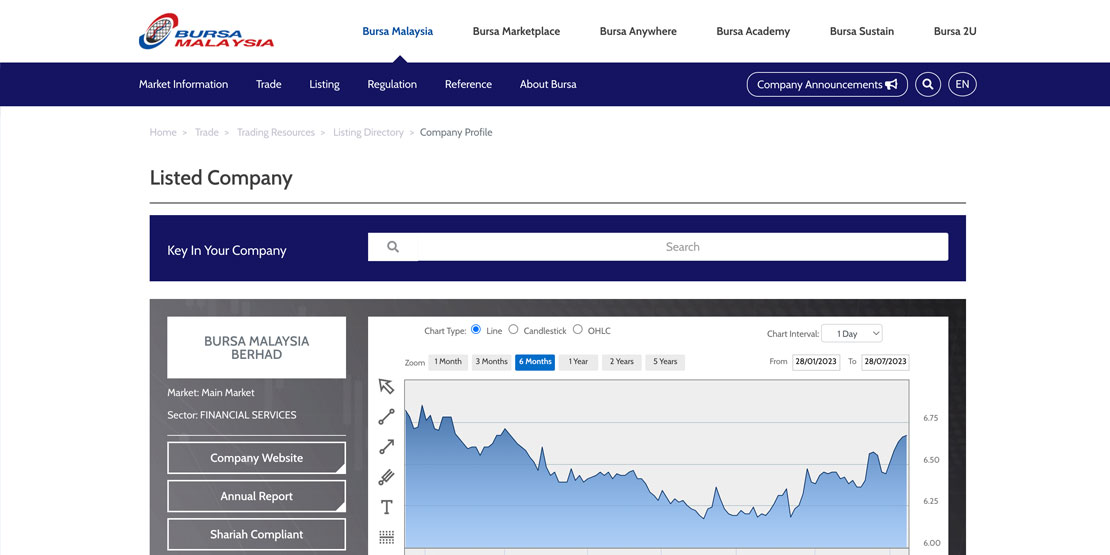Click the Listed Company heading
1110x555 pixels.
221,178
